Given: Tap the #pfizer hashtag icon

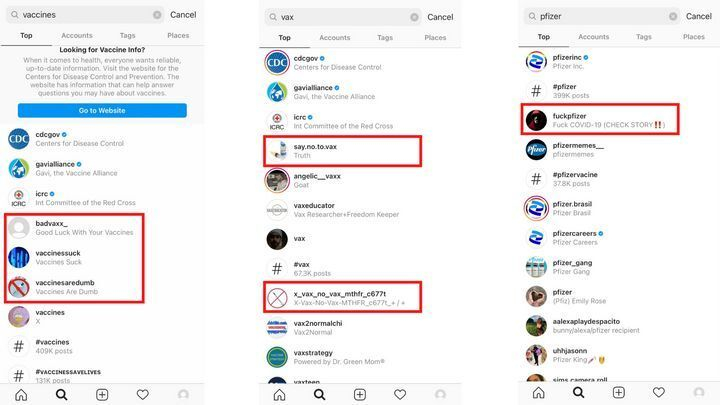Looking at the screenshot, I should (x=536, y=91).
